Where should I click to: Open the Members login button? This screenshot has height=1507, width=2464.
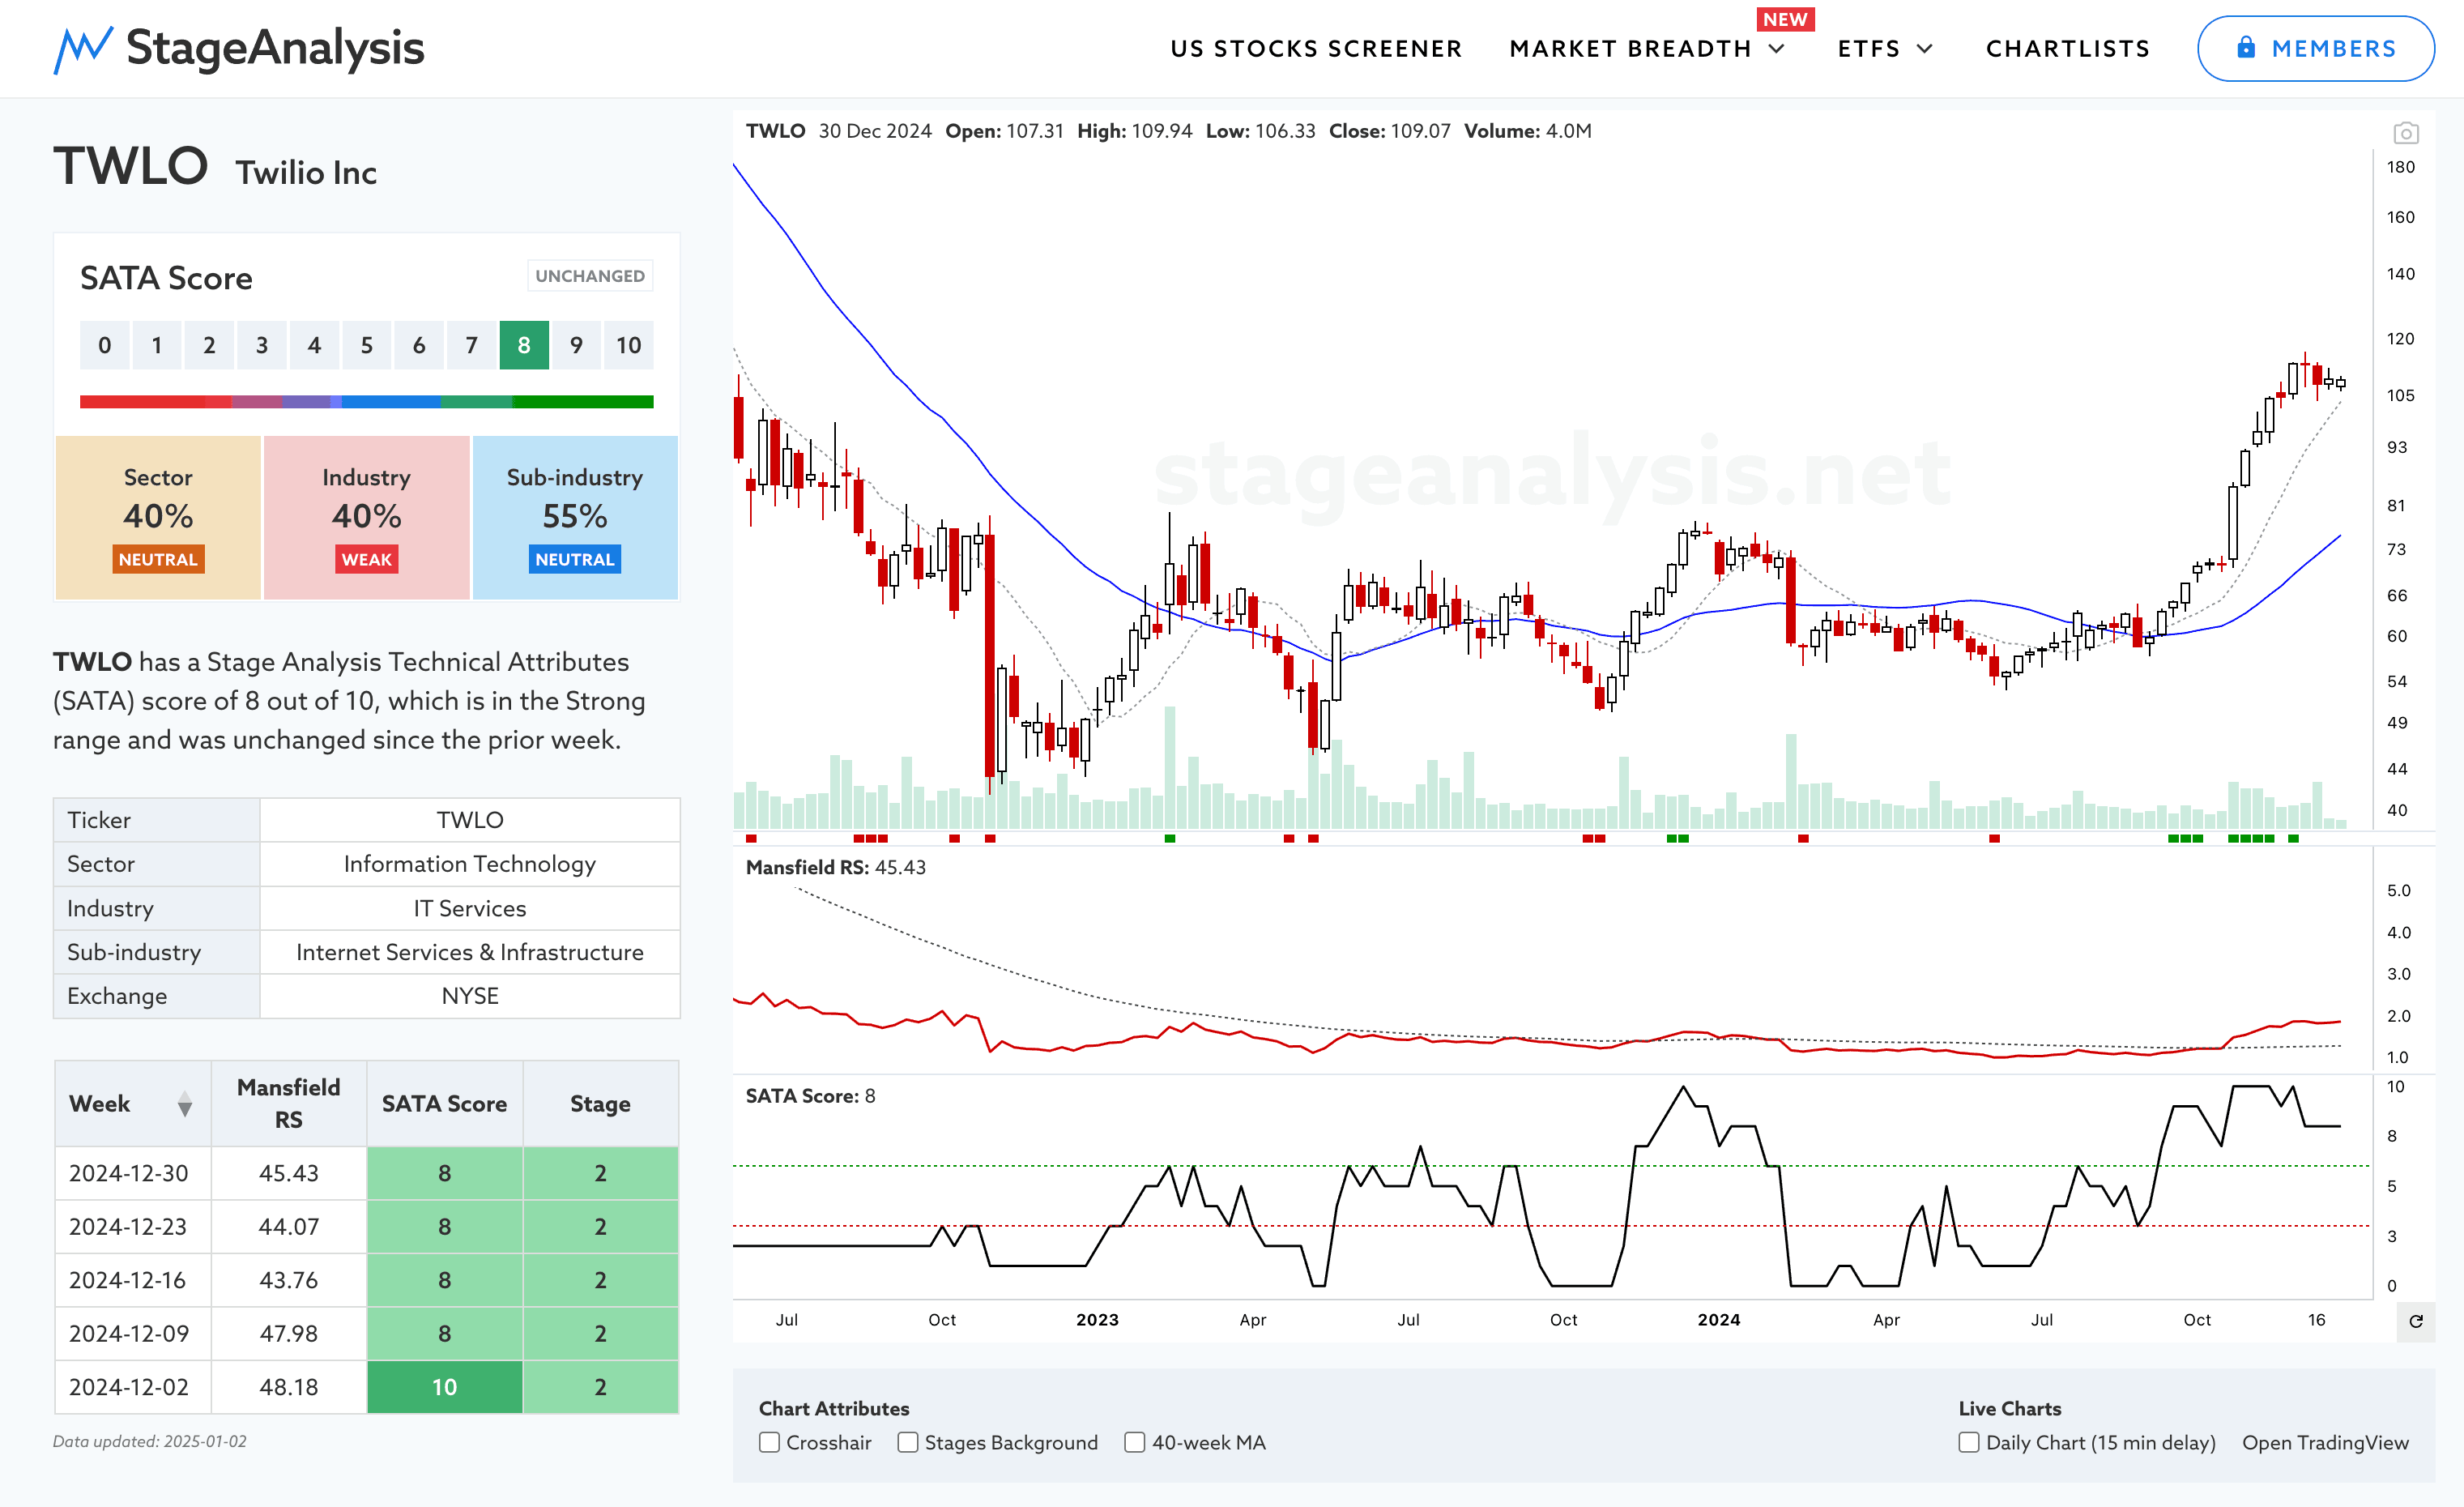point(2315,48)
